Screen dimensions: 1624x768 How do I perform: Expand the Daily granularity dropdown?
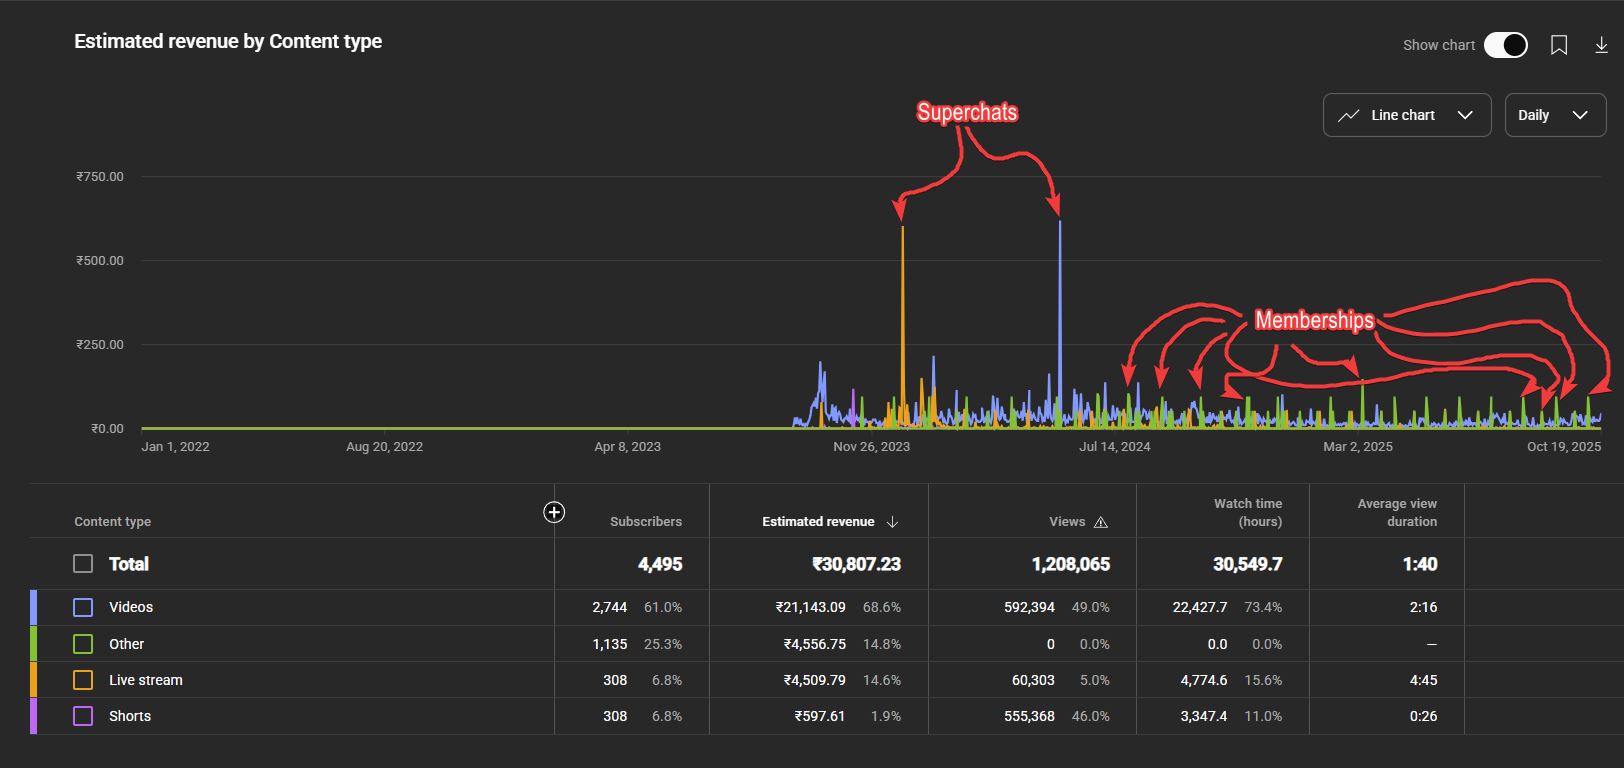coord(1554,115)
